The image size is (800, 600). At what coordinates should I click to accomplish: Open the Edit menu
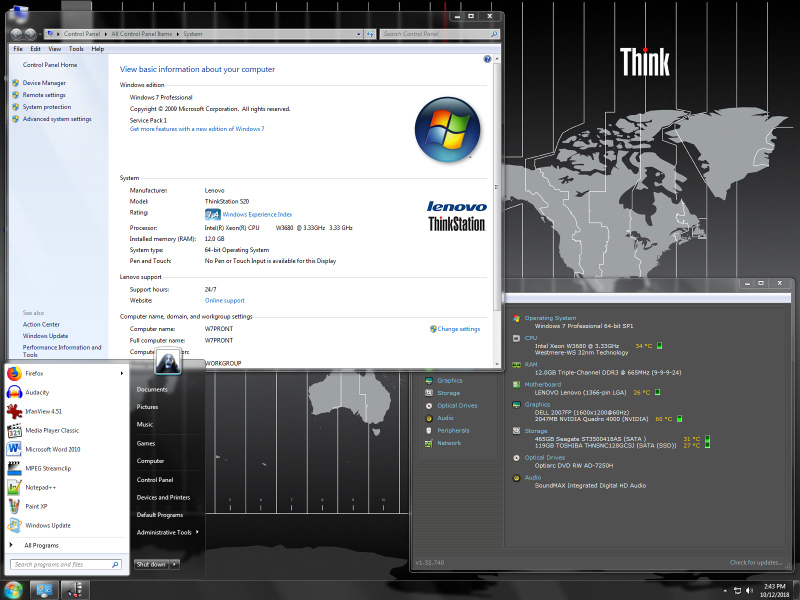click(35, 49)
